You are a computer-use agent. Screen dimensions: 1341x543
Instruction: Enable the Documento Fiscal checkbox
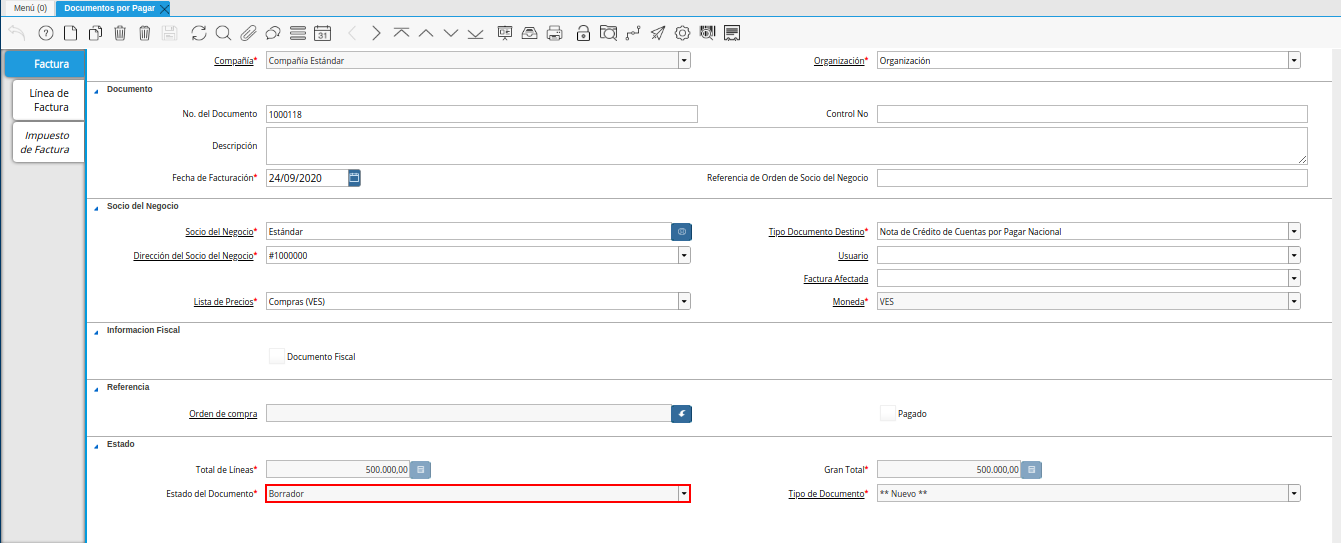(277, 356)
